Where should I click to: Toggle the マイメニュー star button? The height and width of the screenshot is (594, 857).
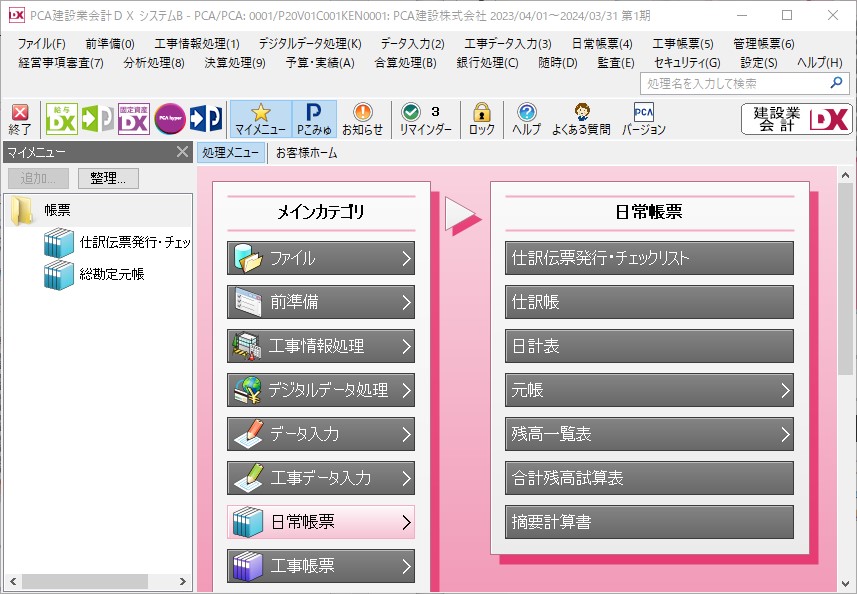coord(261,119)
